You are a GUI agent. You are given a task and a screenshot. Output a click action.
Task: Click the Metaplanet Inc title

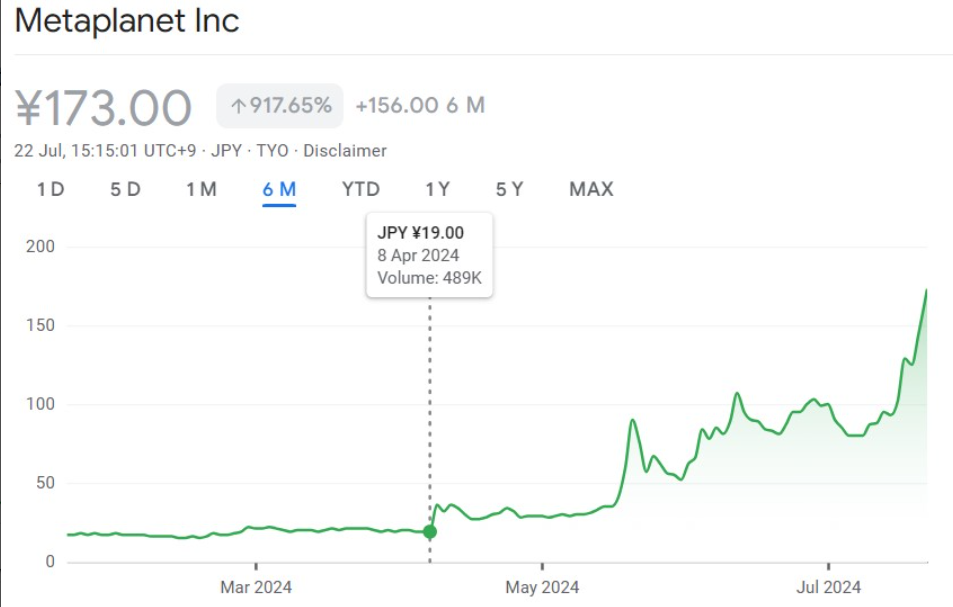pos(127,21)
